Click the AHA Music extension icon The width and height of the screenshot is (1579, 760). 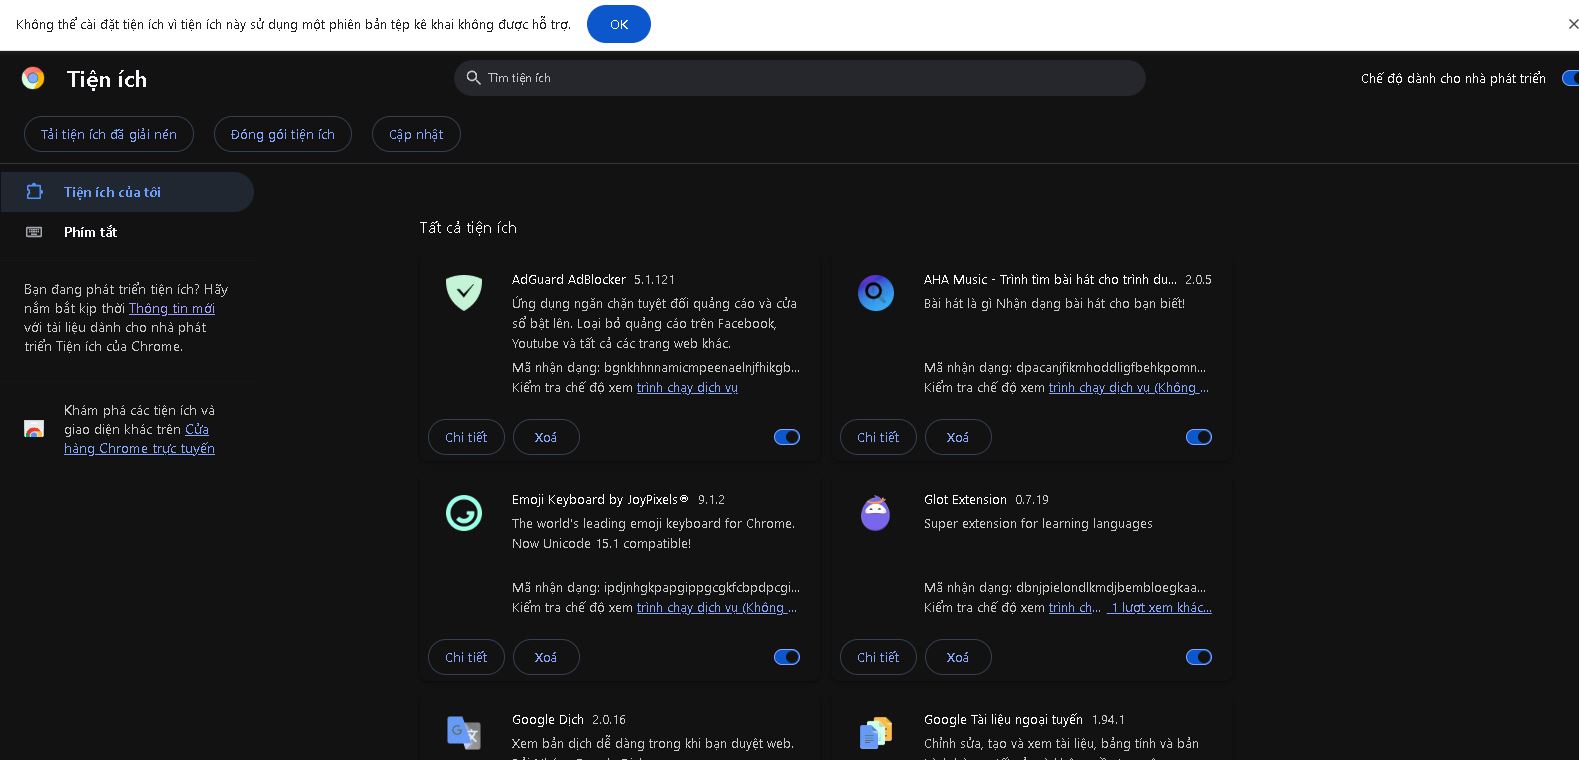pos(875,293)
